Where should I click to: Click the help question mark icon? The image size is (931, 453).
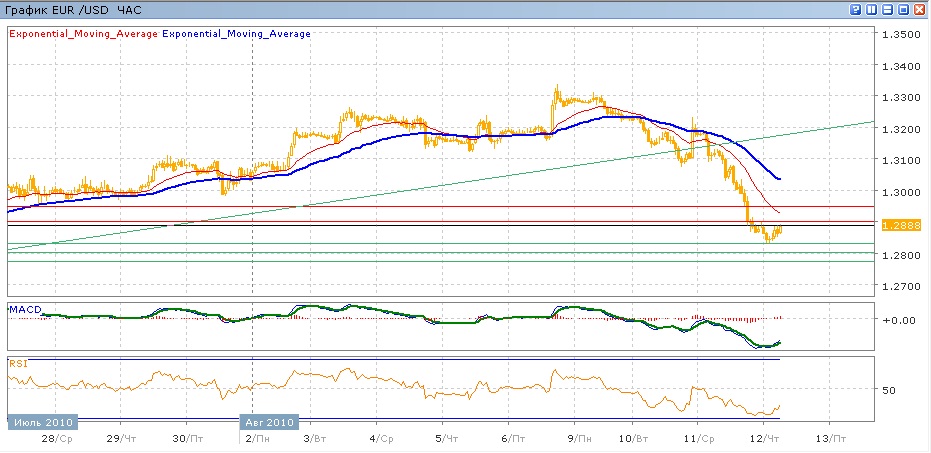857,9
